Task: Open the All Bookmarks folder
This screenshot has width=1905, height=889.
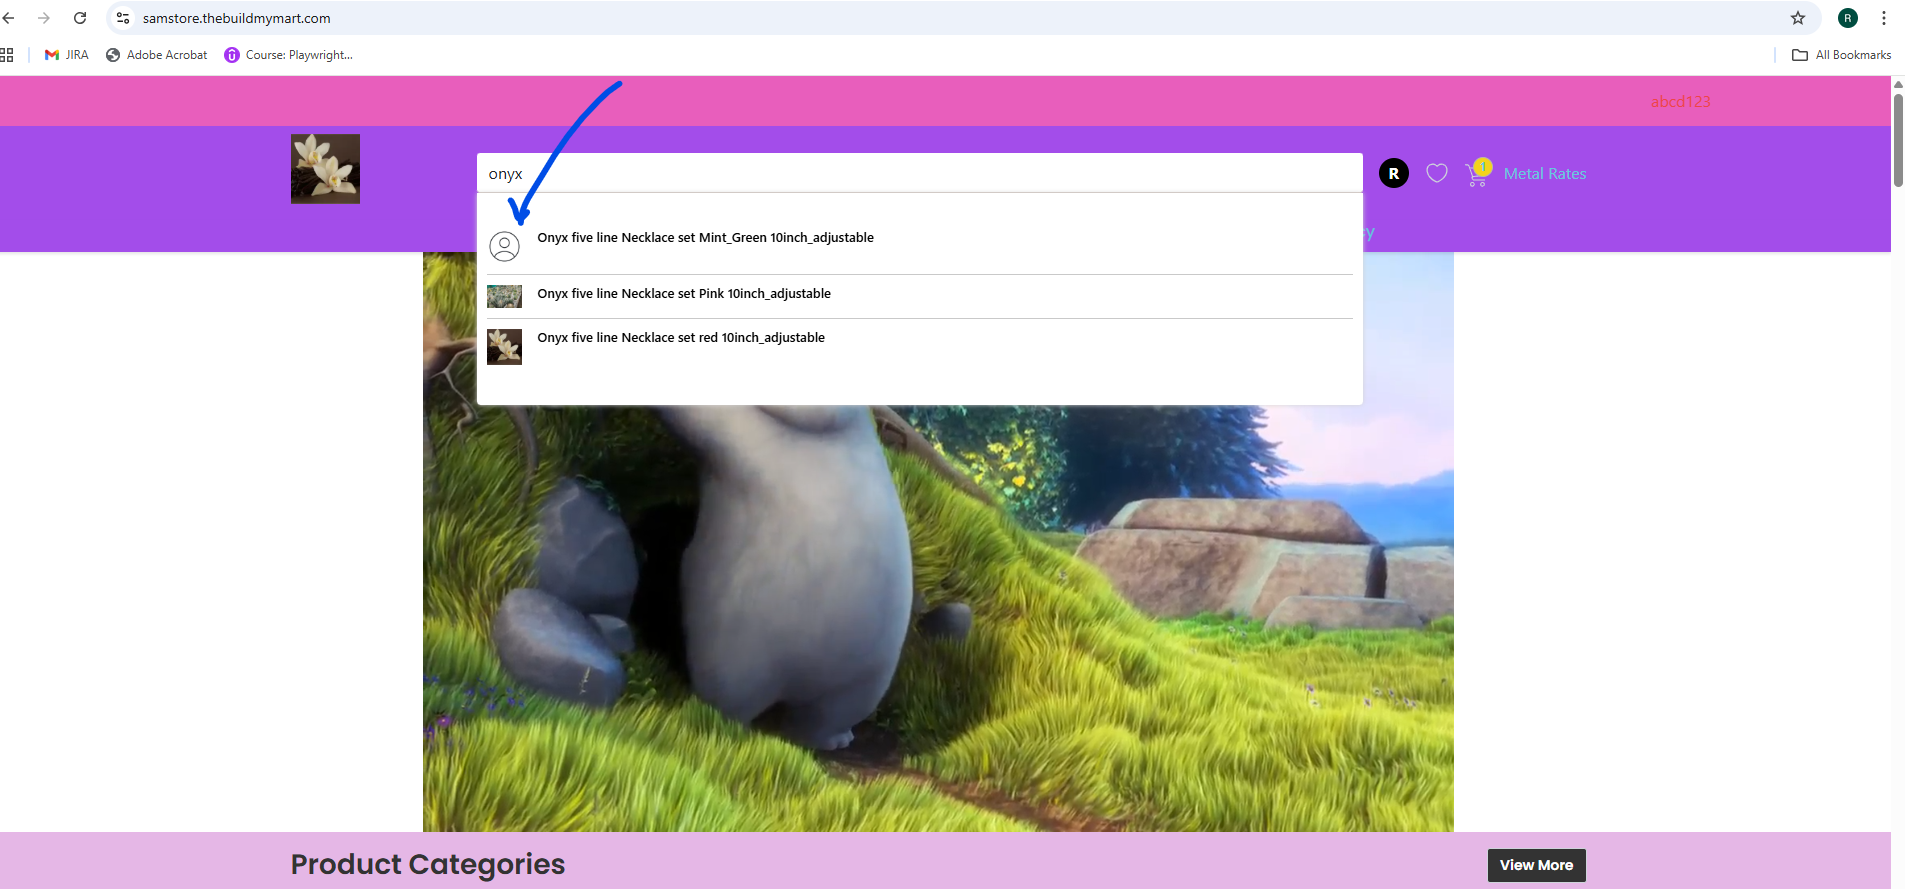Action: click(x=1842, y=55)
